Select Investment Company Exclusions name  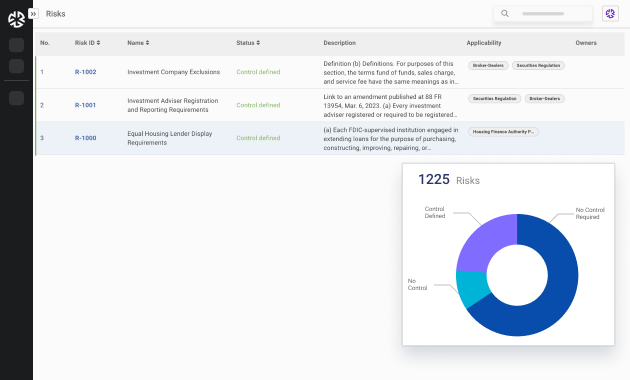pos(174,72)
